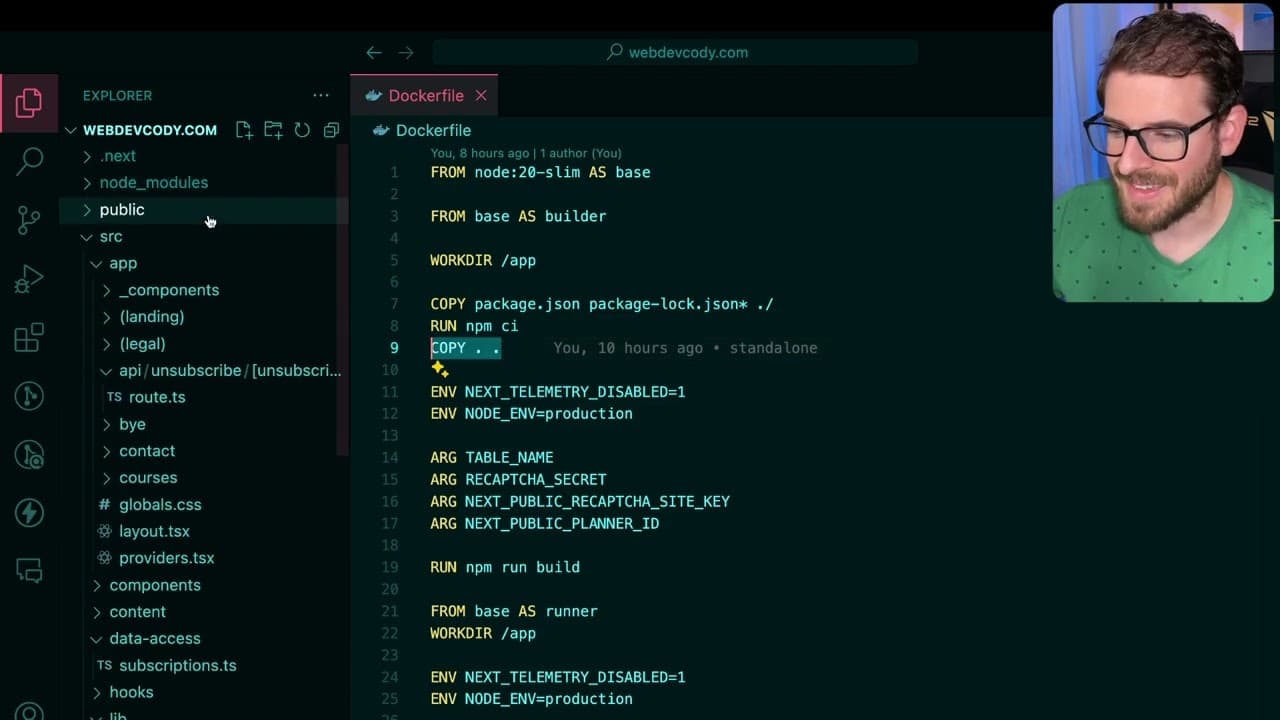Open the Run and Debug view

[29, 279]
